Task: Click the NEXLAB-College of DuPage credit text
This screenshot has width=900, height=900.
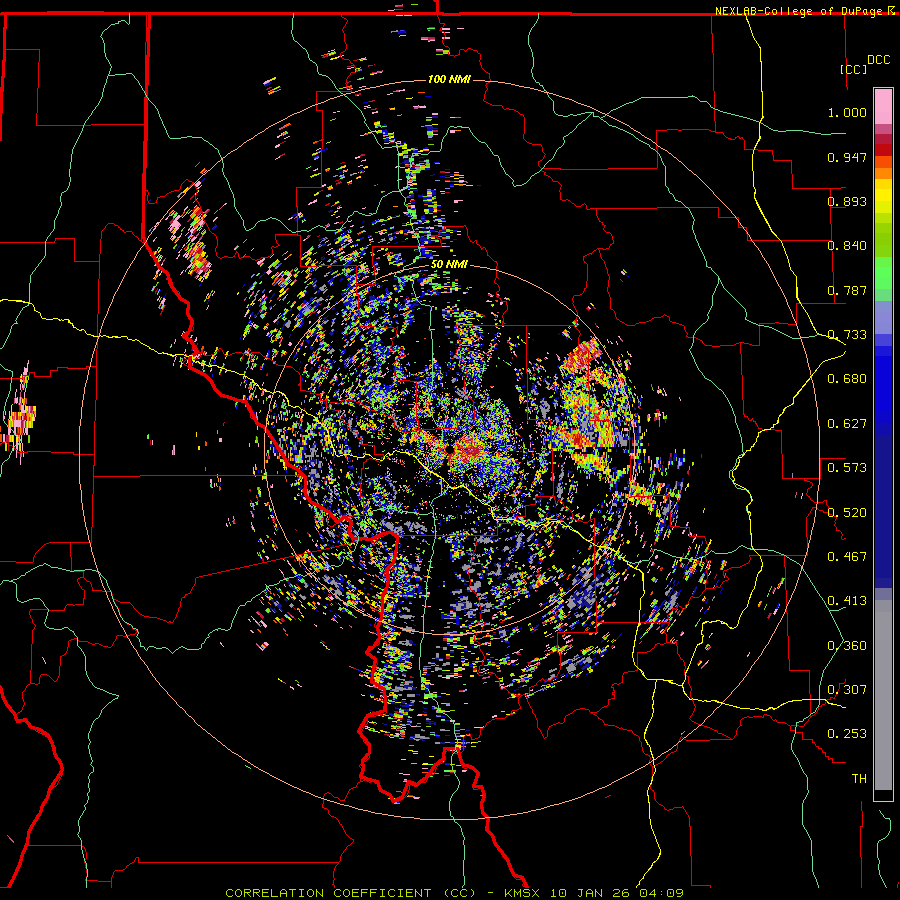Action: (x=800, y=11)
